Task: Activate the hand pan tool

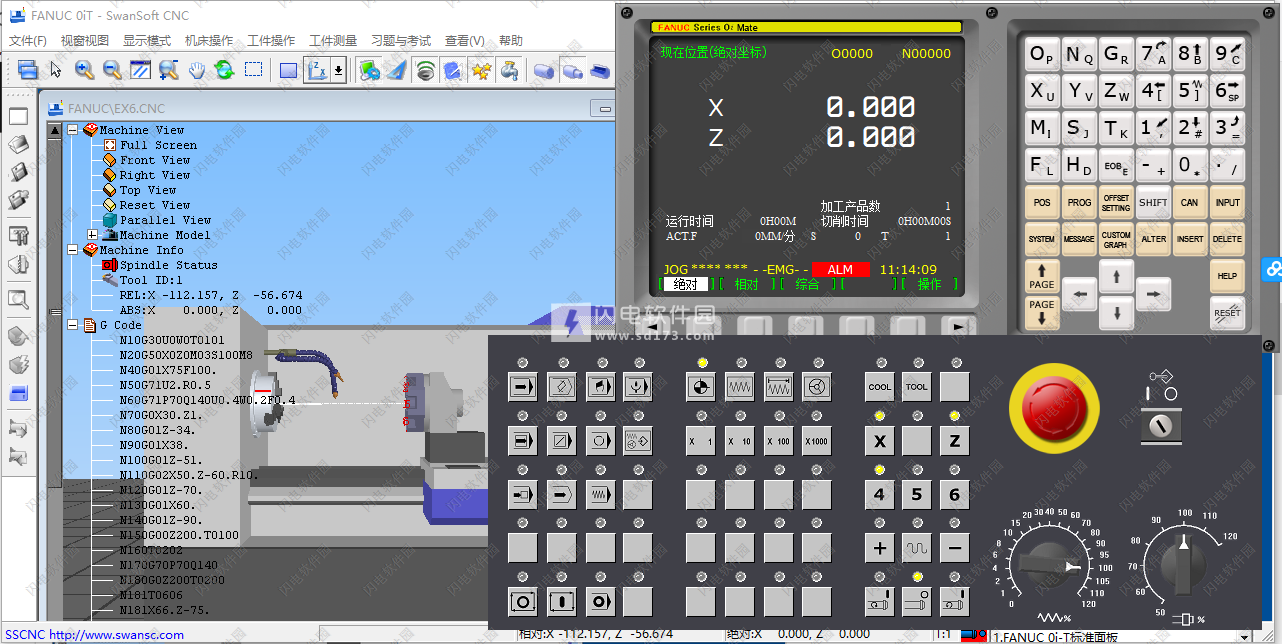Action: (197, 70)
